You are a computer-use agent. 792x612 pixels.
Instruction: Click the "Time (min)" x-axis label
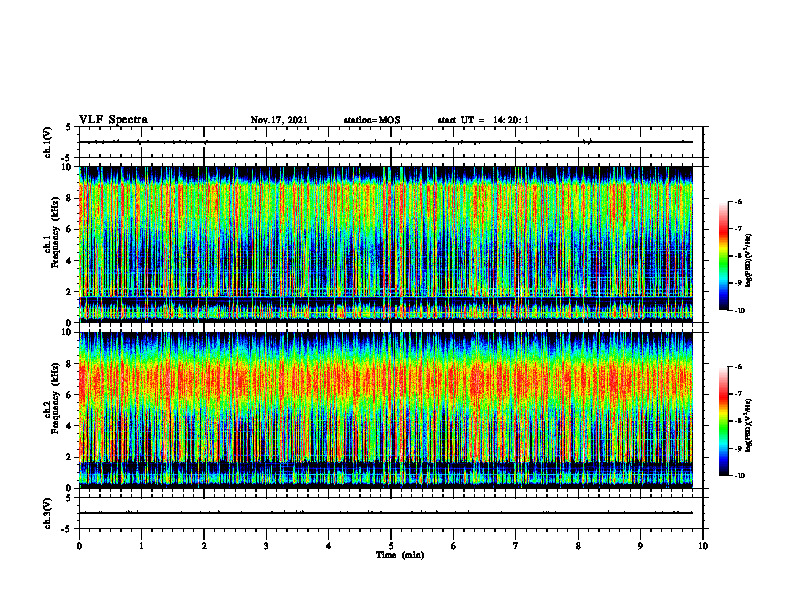click(400, 555)
